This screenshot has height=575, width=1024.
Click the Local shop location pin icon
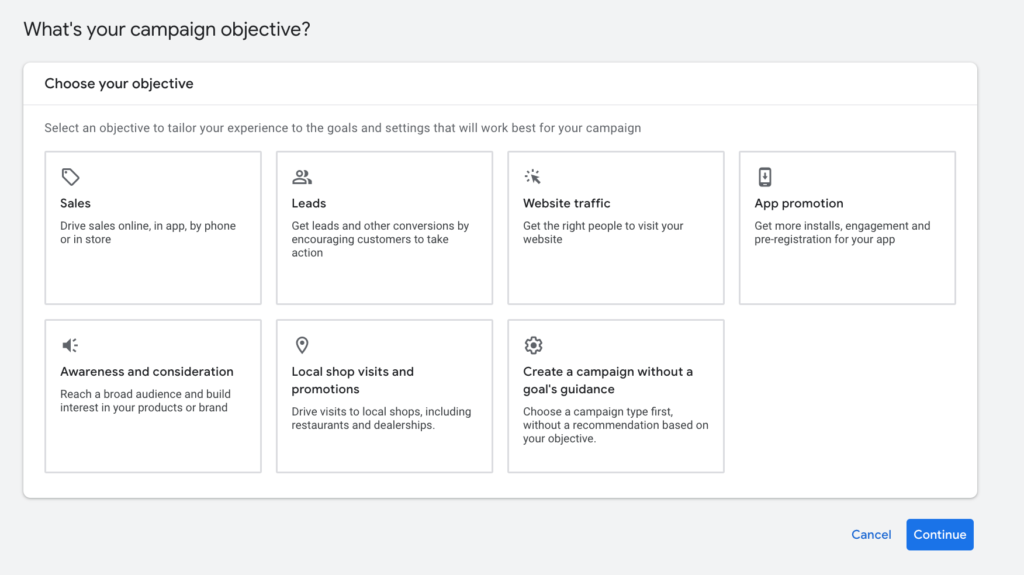point(302,345)
